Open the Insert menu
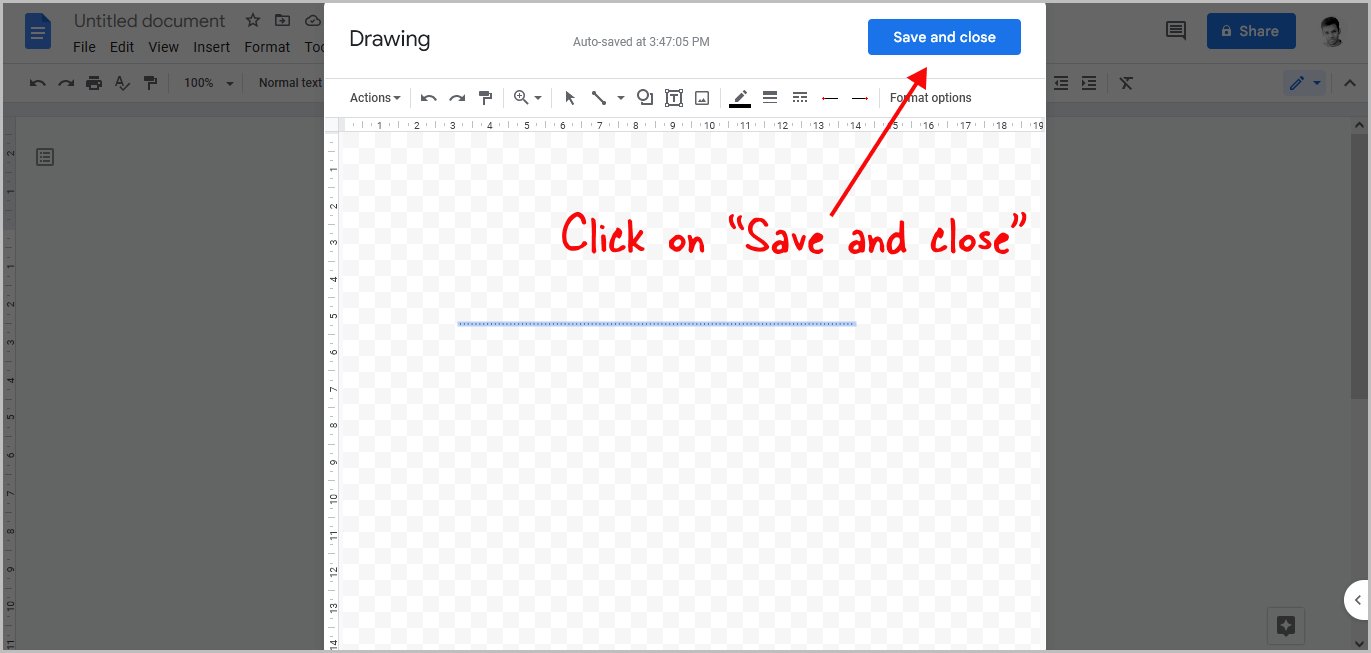This screenshot has width=1371, height=653. point(211,46)
